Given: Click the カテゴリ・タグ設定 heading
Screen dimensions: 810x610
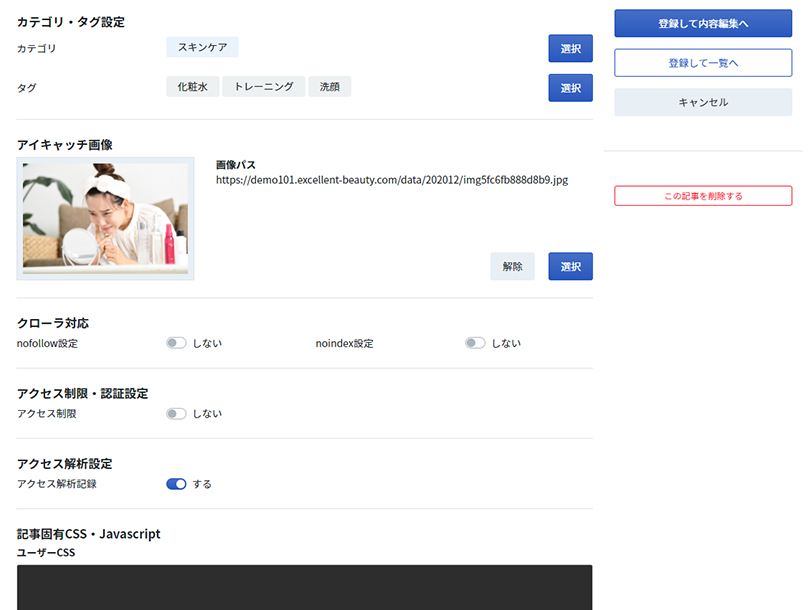Looking at the screenshot, I should coord(71,22).
